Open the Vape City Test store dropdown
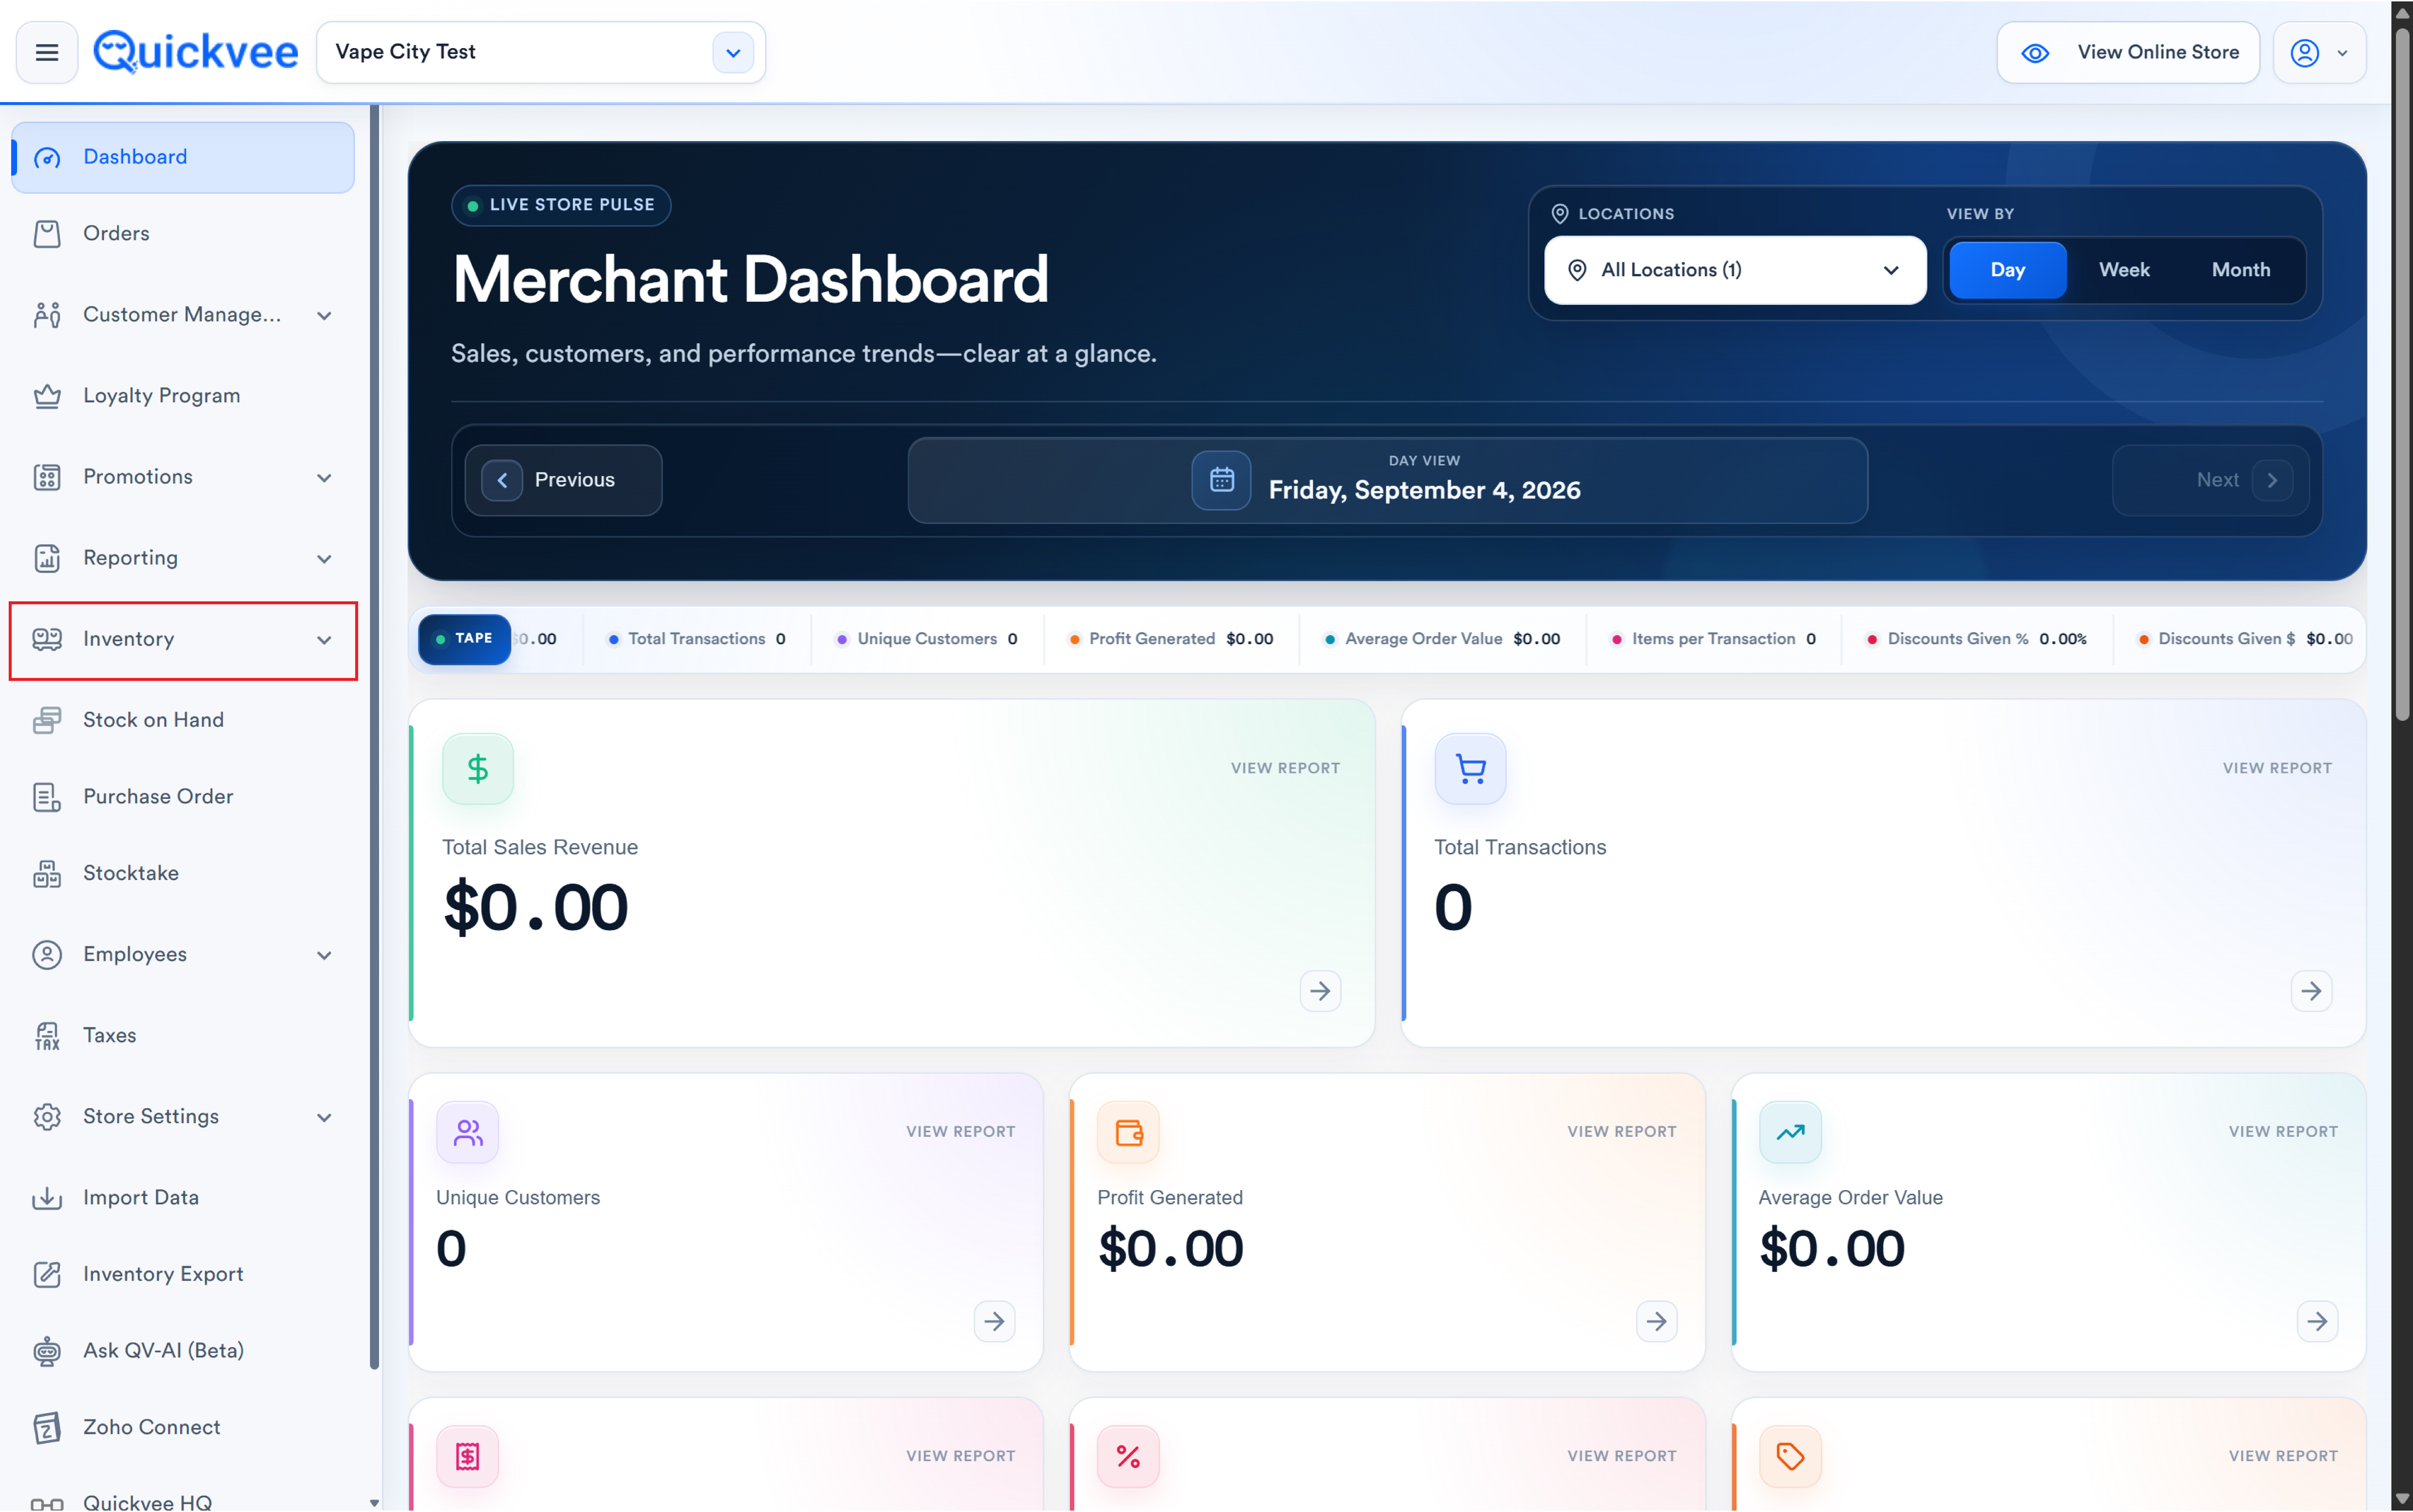The height and width of the screenshot is (1512, 2413). point(541,52)
